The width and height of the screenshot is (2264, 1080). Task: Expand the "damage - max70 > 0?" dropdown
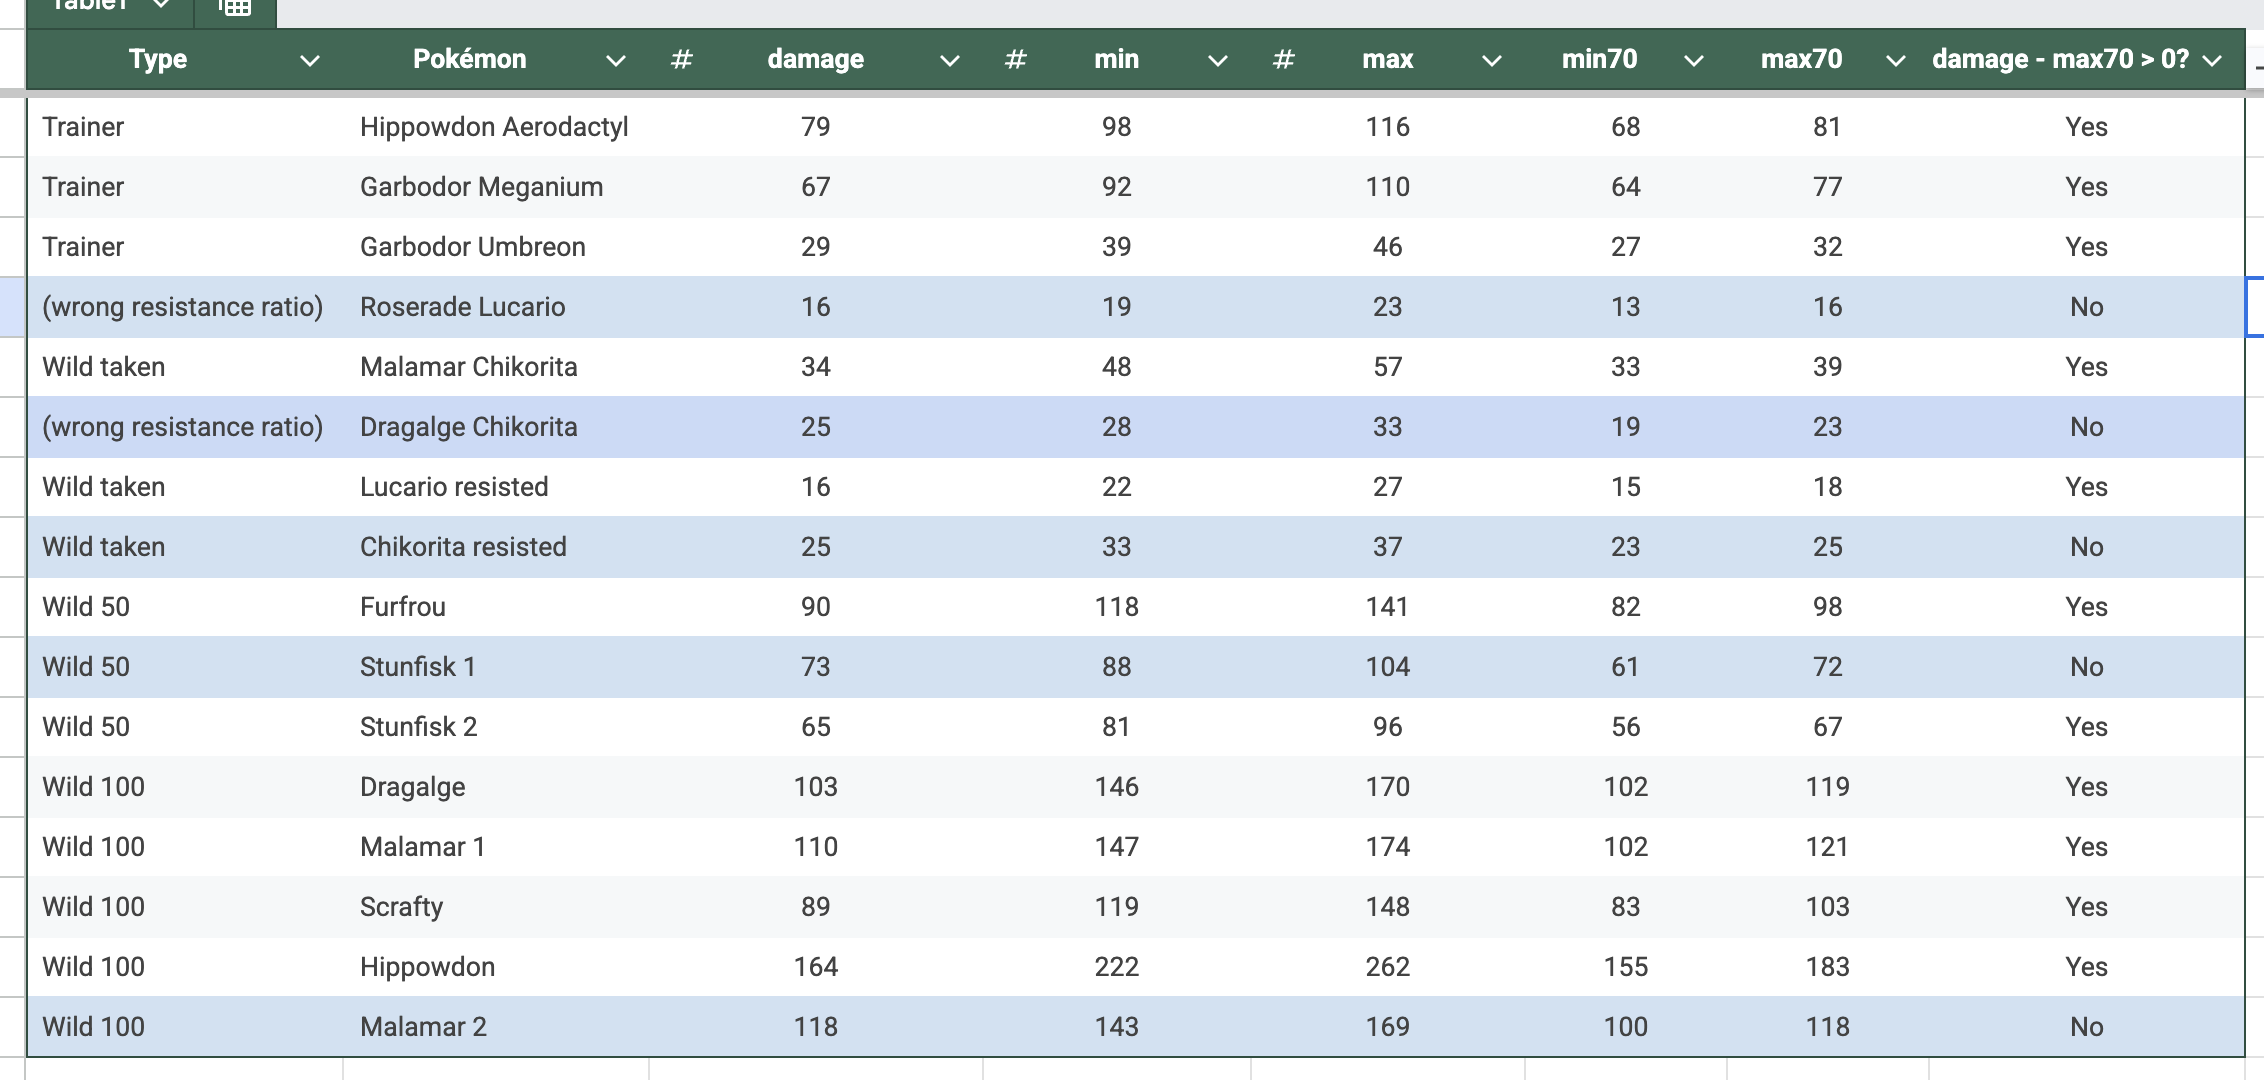pos(2213,61)
